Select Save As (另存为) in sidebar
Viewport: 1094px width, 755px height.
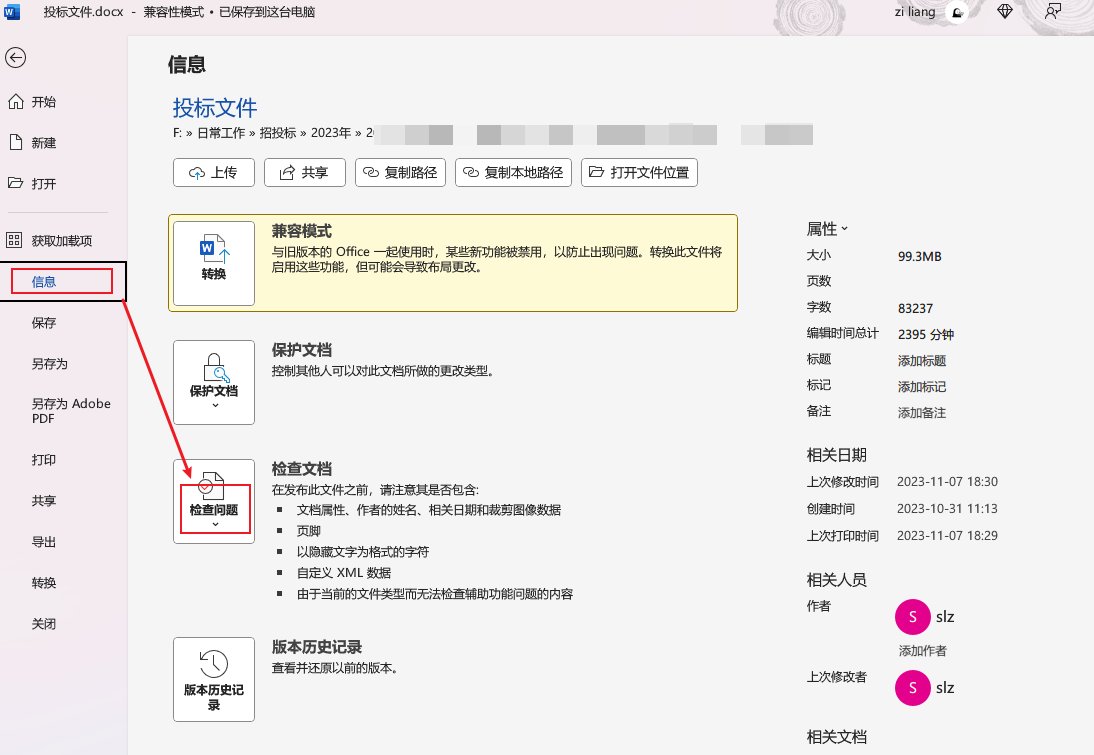50,364
